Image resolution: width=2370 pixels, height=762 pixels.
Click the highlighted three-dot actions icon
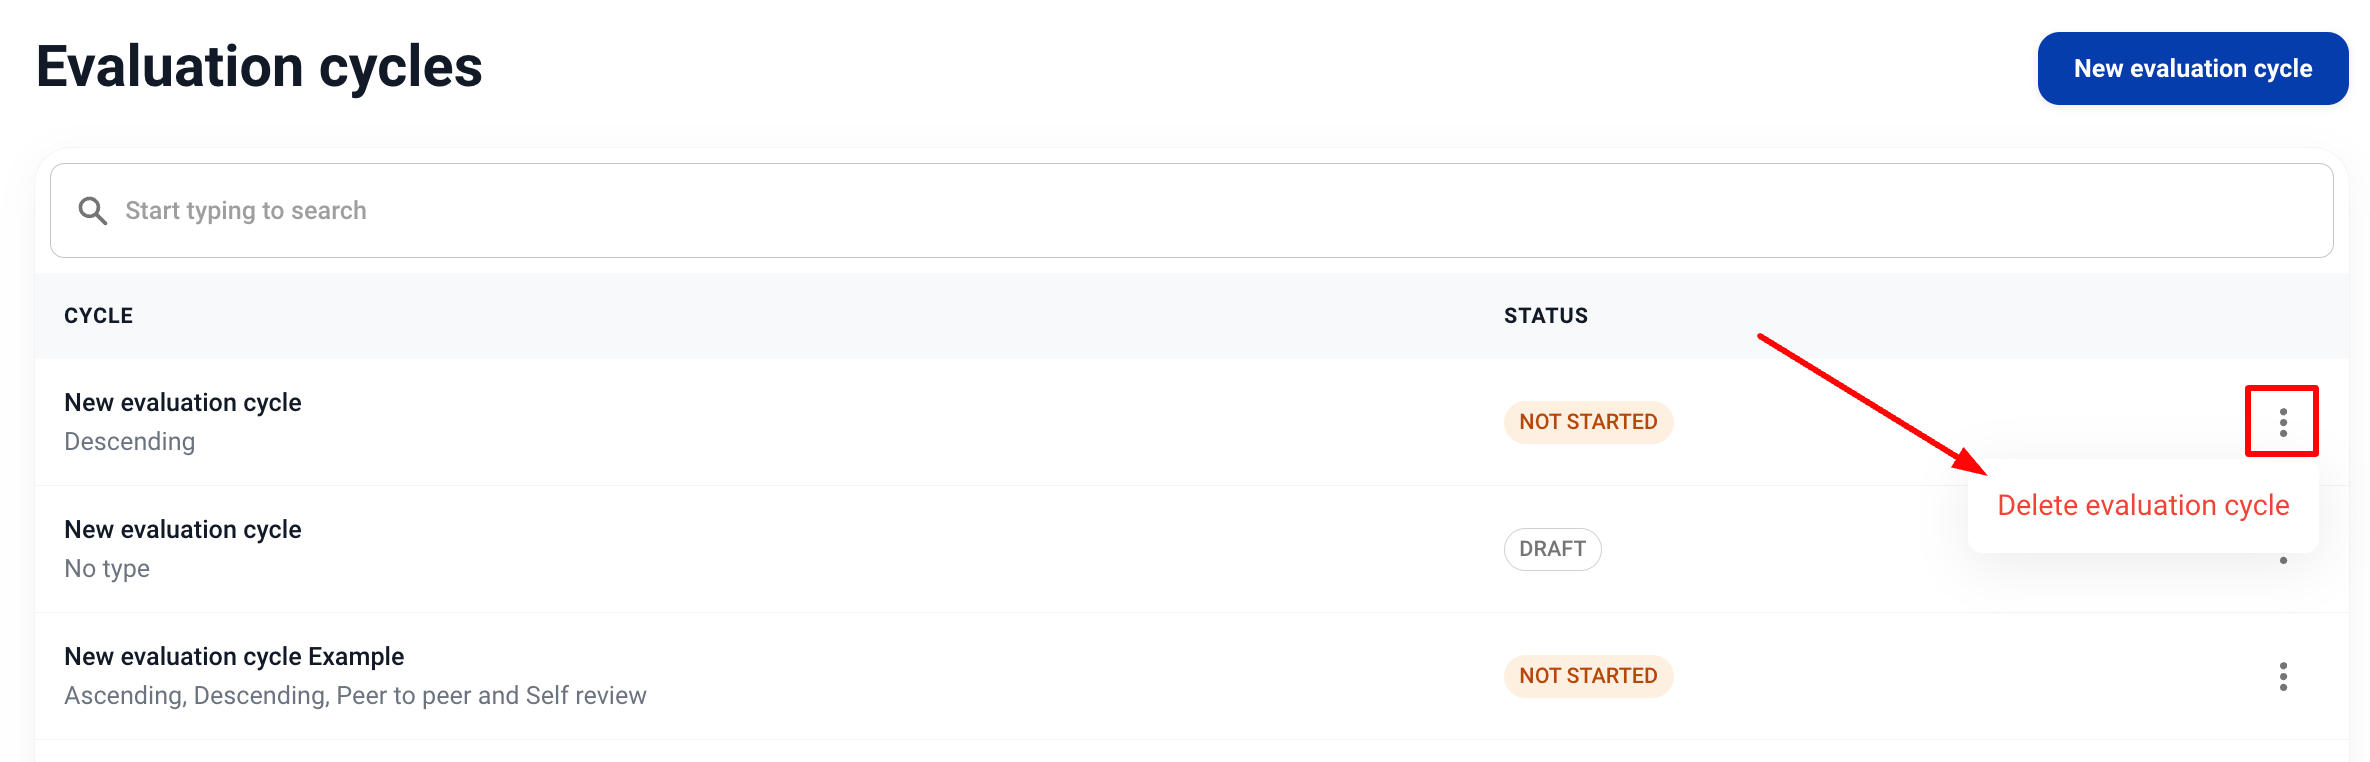[2283, 421]
